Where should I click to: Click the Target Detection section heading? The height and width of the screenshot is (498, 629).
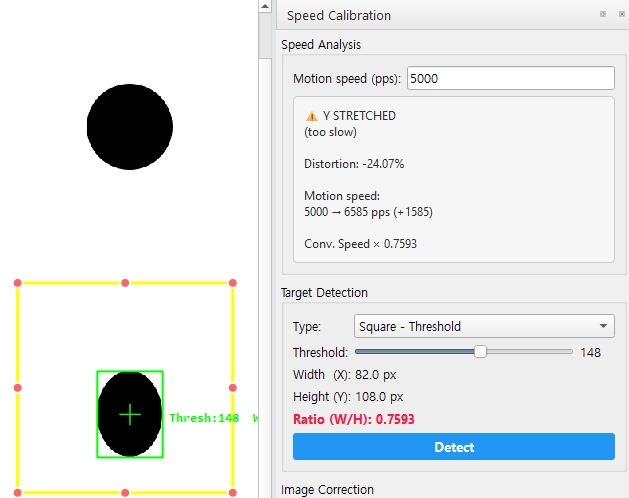click(324, 293)
